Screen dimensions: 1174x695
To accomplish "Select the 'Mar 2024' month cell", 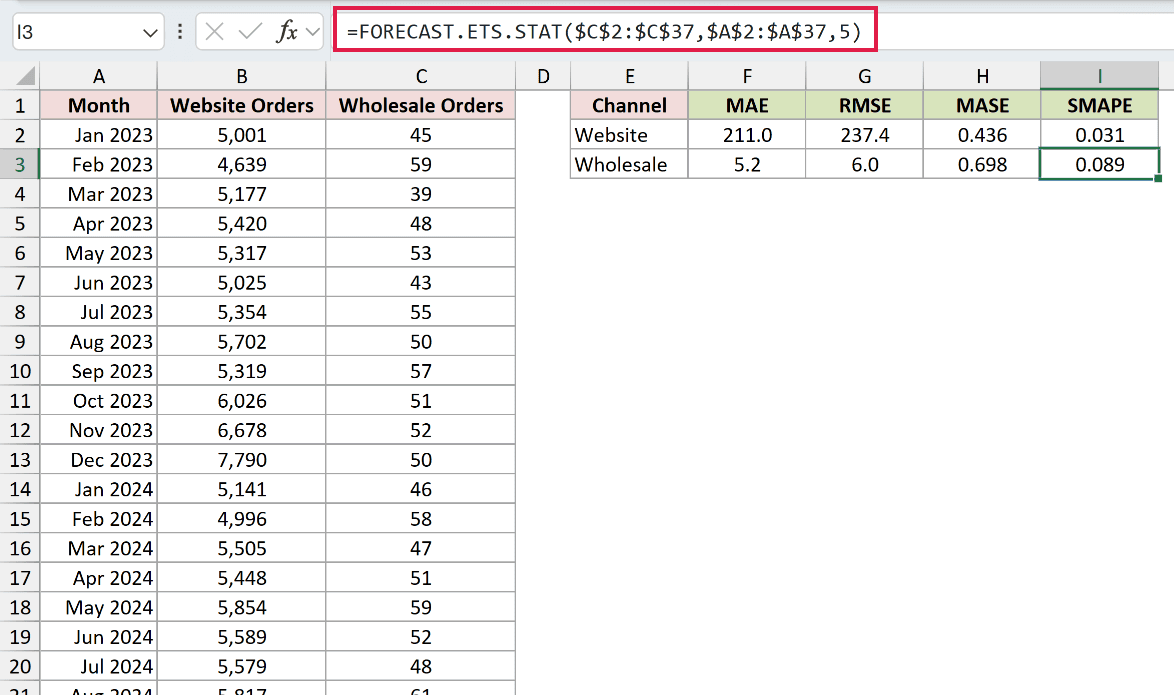I will [99, 548].
